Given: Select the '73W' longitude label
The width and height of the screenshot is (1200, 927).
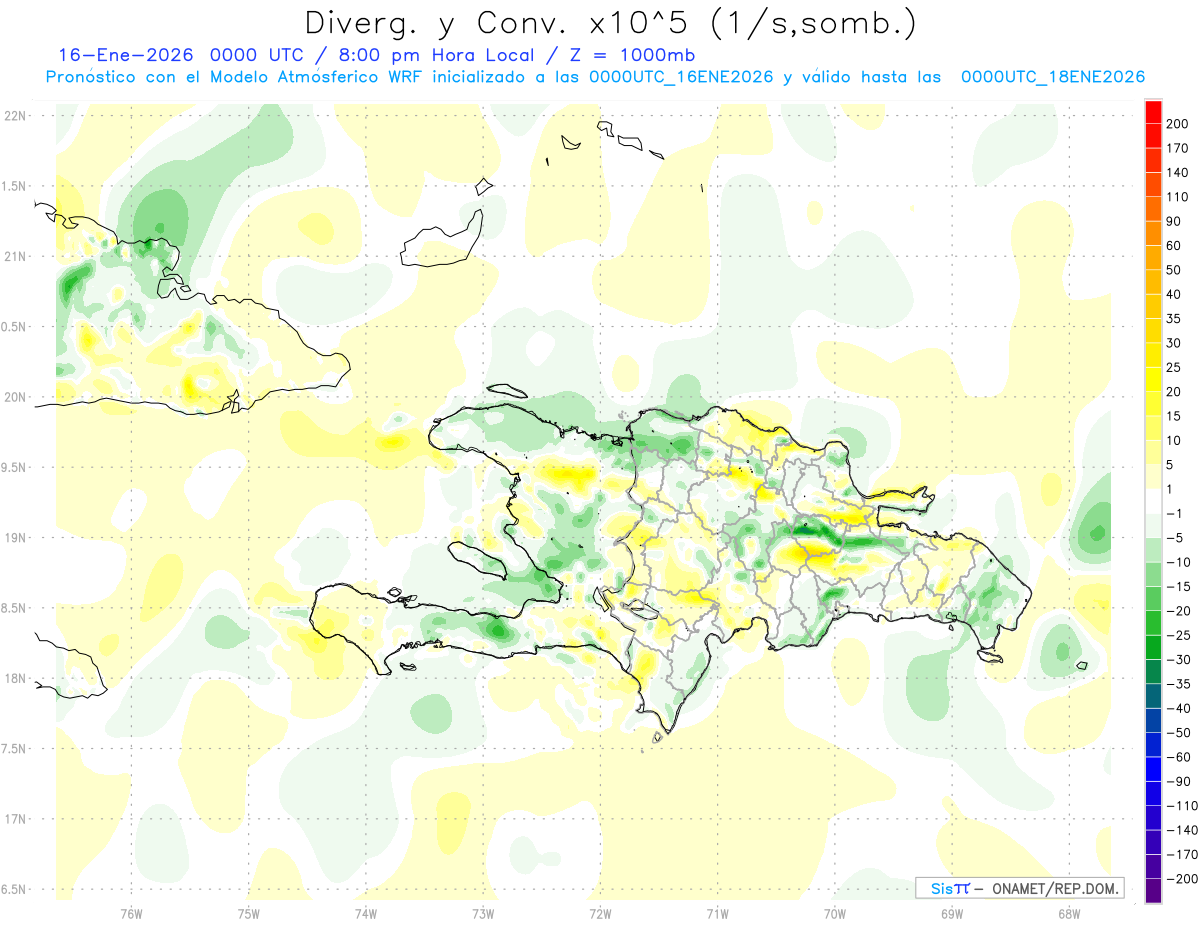Looking at the screenshot, I should (483, 913).
